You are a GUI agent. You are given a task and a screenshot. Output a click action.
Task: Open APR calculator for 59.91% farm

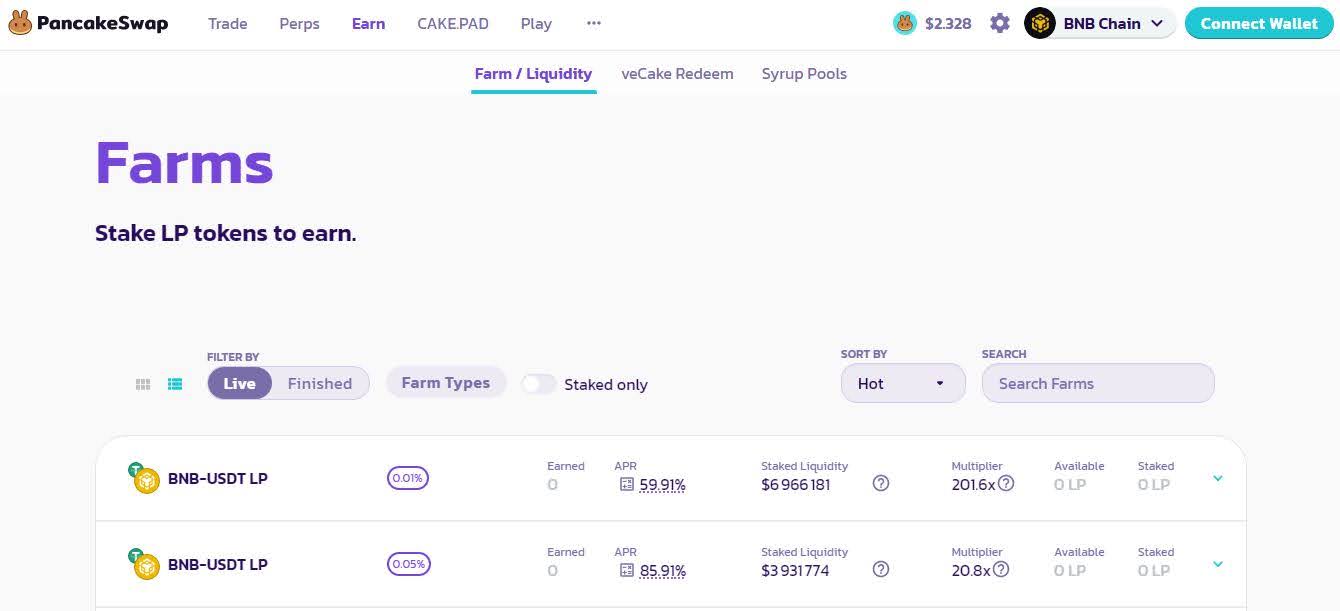click(x=627, y=485)
